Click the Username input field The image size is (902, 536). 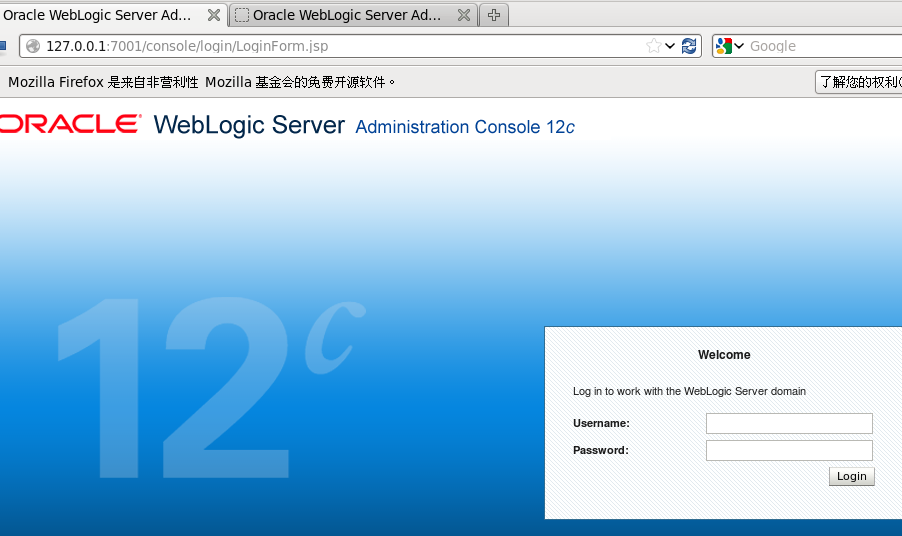(789, 423)
